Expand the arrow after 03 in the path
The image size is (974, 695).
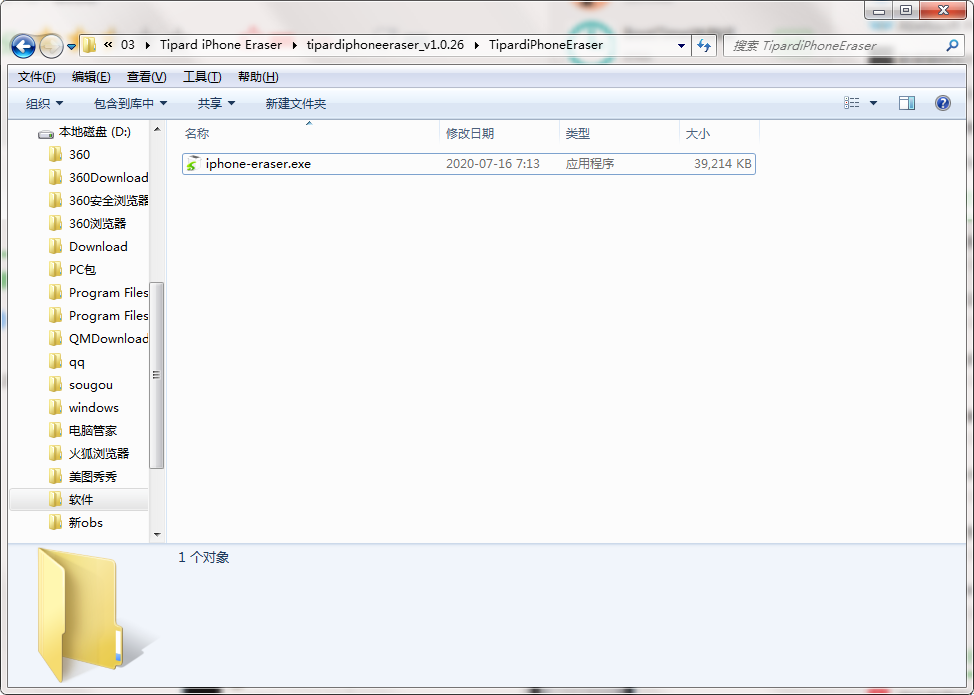[x=147, y=45]
